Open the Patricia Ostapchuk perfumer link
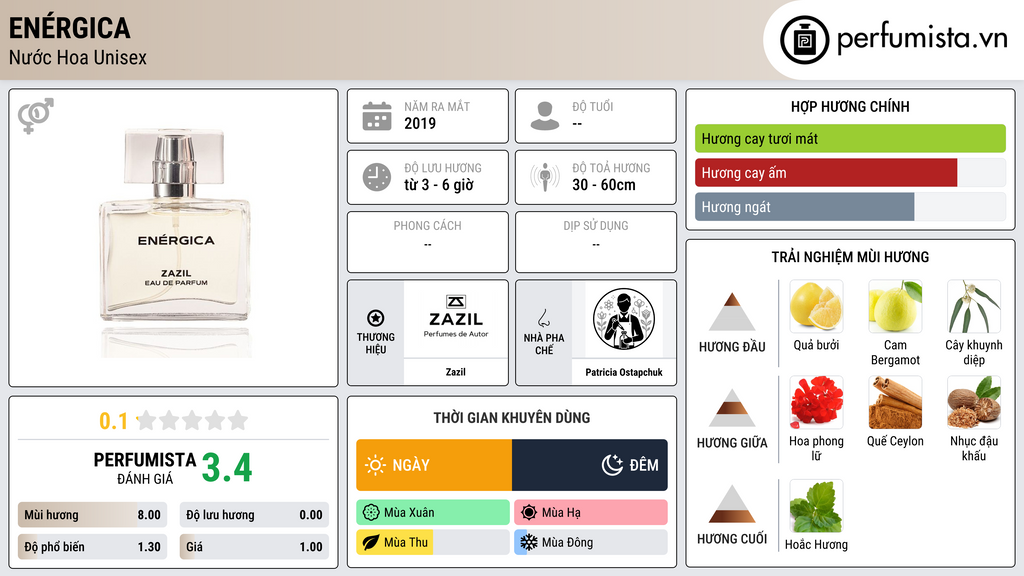The image size is (1024, 576). point(624,372)
